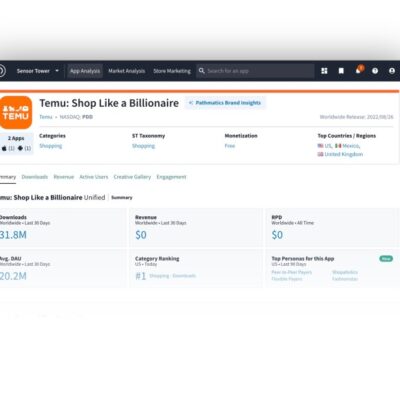Click the Pathmatics Brand Insights button
Image resolution: width=400 pixels, height=400 pixels.
coord(225,103)
